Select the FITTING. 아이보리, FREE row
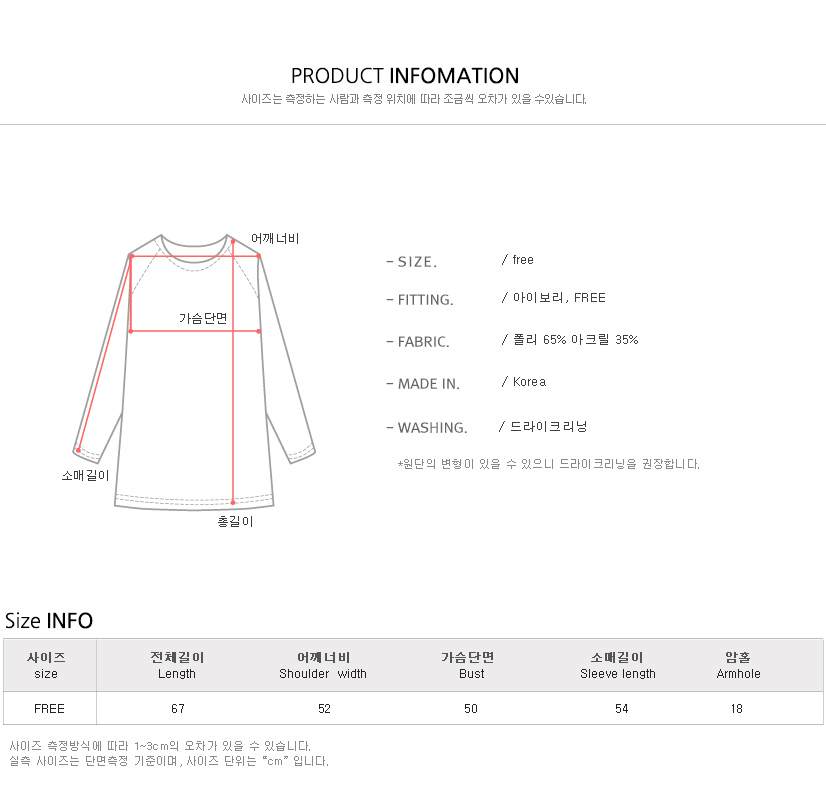This screenshot has height=799, width=826. pos(496,299)
